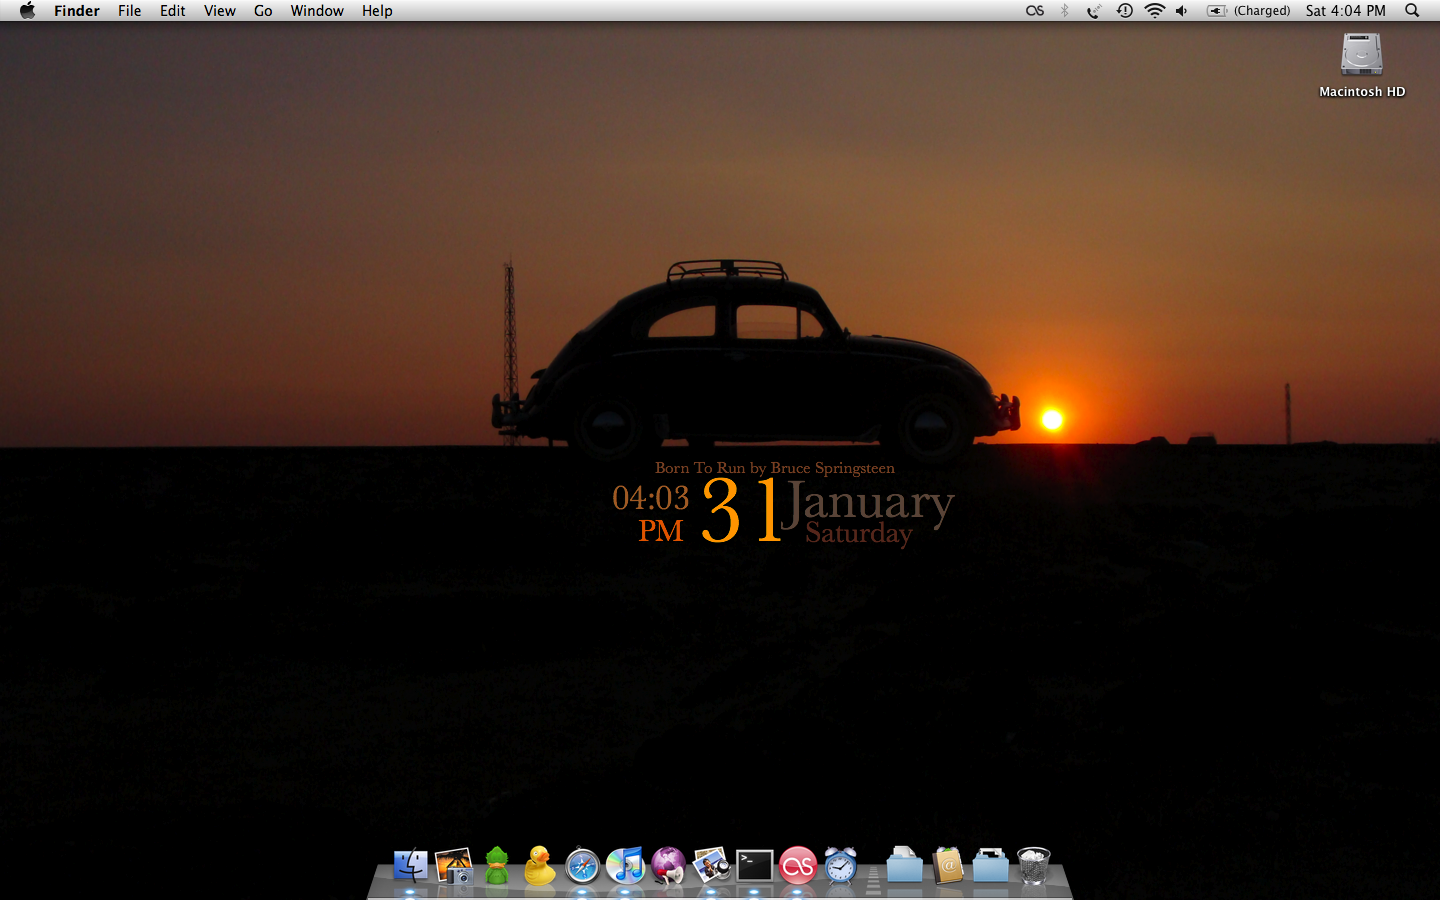Screen dimensions: 1440x900
Task: Open the Go menu
Action: tap(263, 11)
